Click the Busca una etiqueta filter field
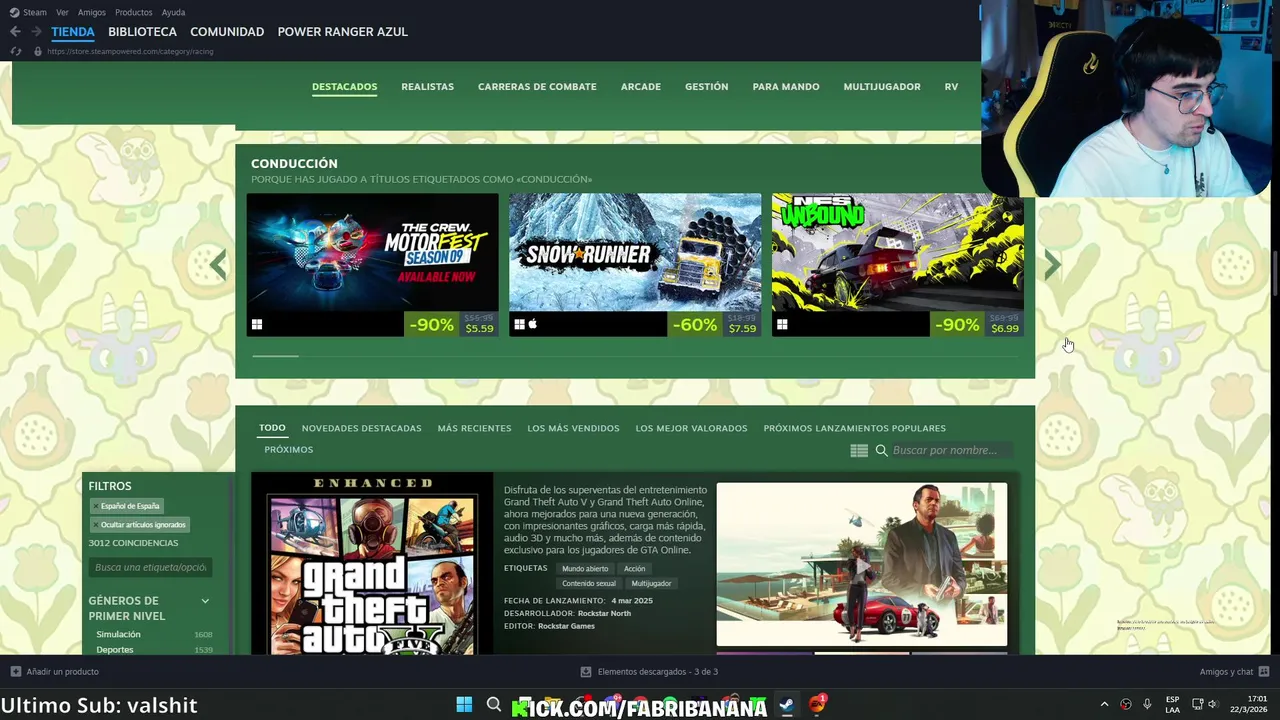1280x720 pixels. tap(150, 567)
